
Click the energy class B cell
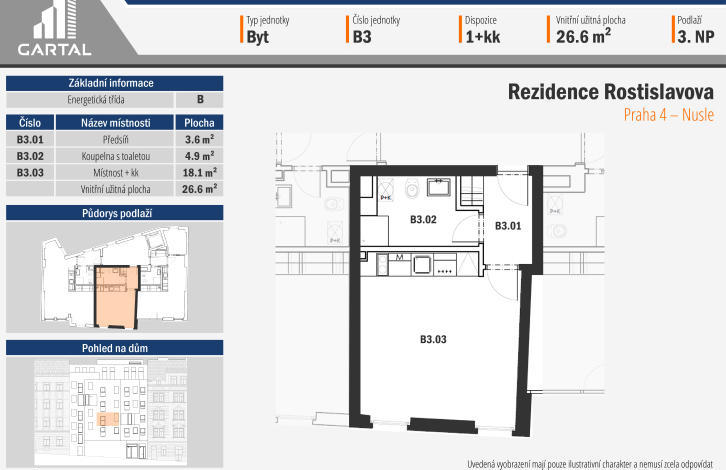(200, 99)
